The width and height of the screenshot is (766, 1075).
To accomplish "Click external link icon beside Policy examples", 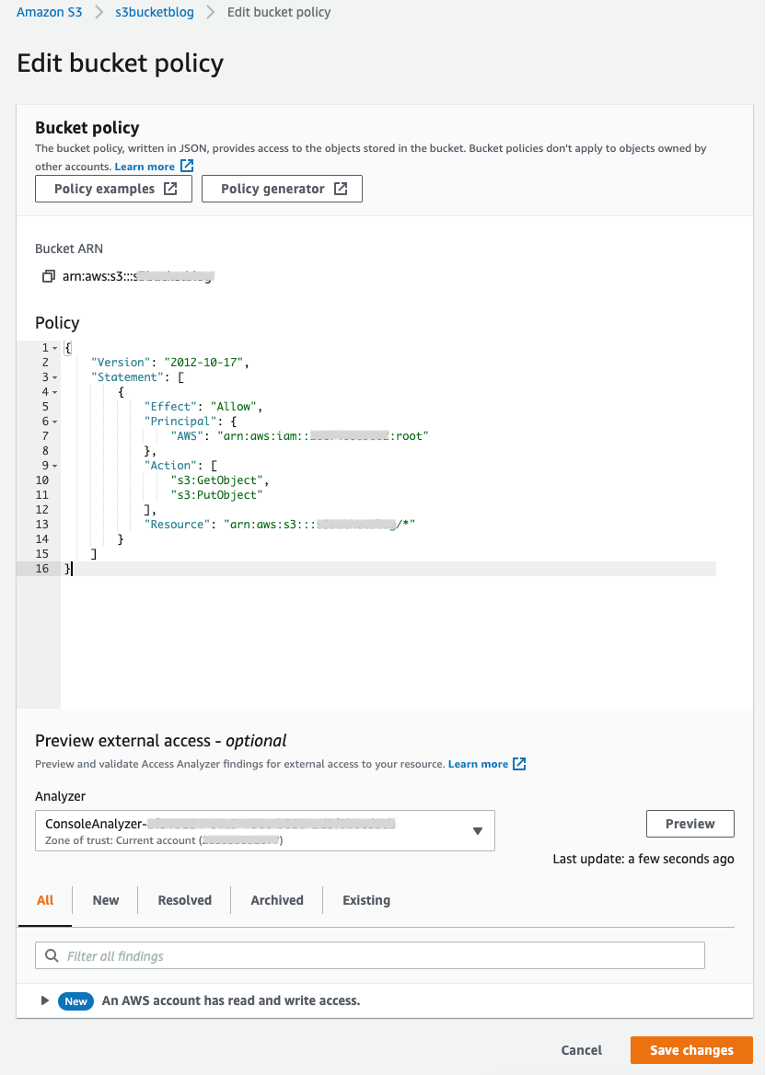I will pos(170,189).
